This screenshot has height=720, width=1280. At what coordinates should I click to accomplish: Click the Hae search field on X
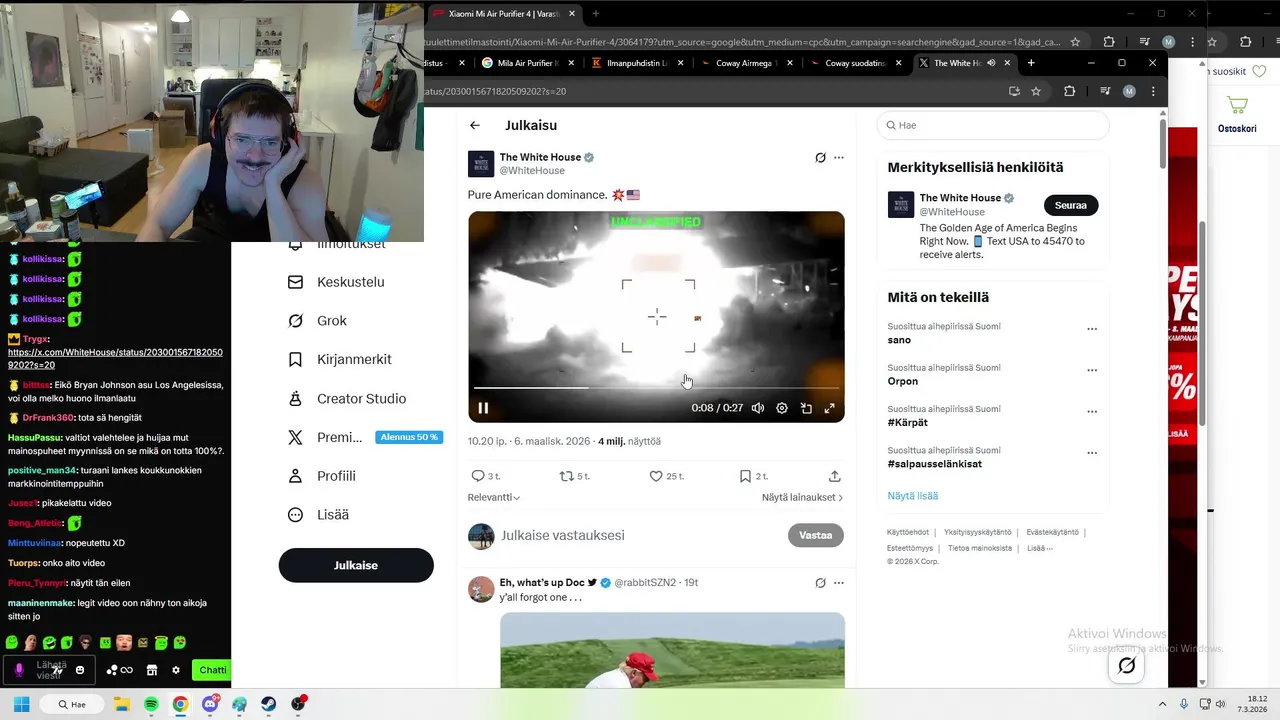pyautogui.click(x=994, y=125)
